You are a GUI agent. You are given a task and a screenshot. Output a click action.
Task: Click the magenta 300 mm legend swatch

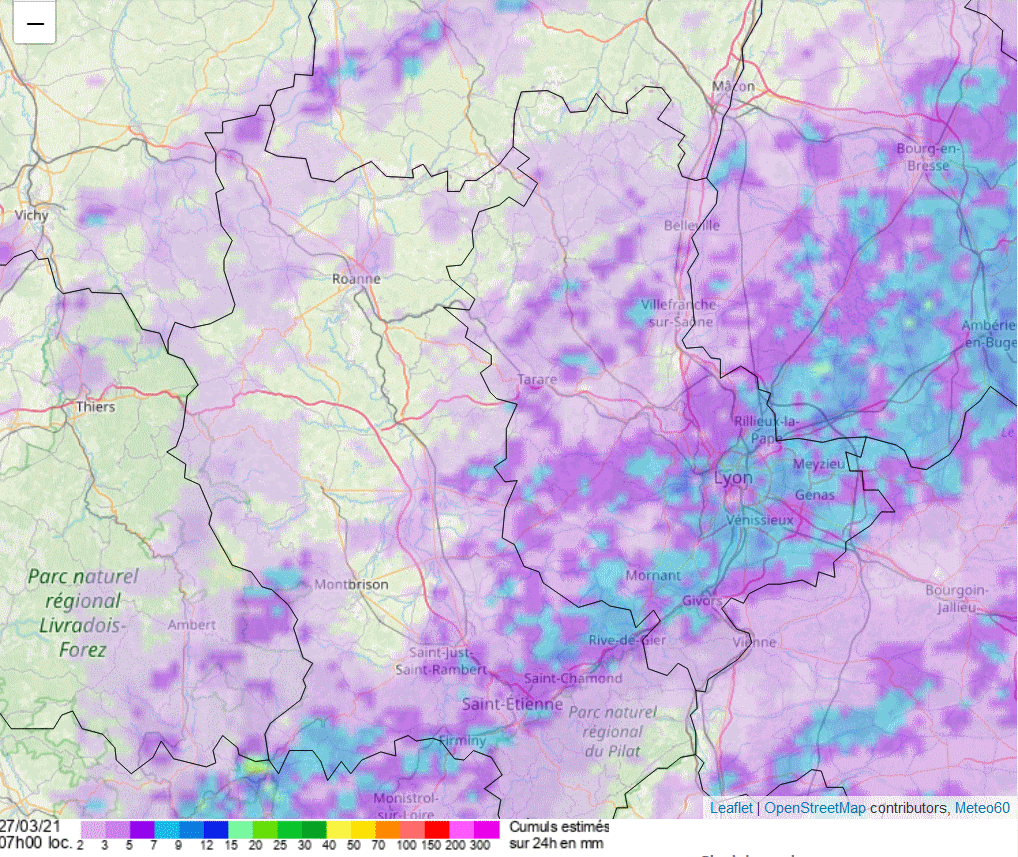[485, 830]
